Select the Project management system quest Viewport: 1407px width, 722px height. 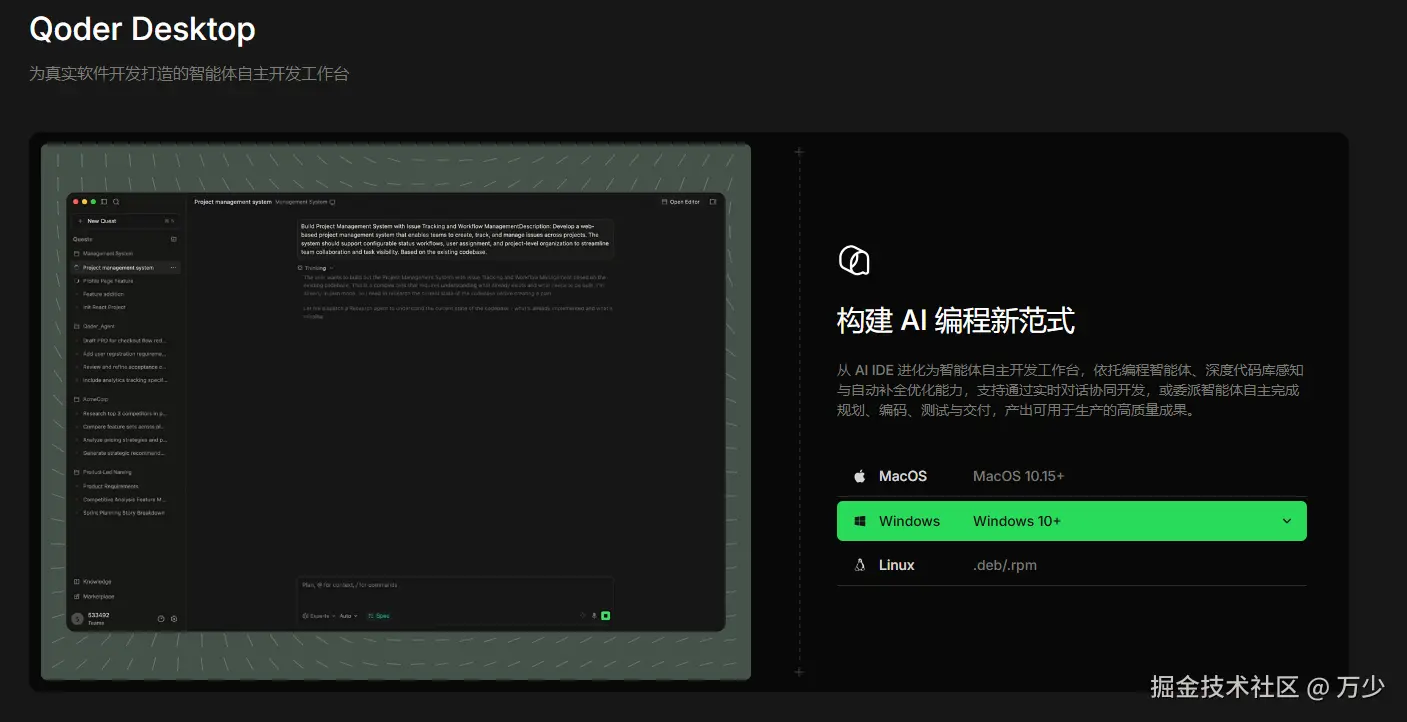(x=126, y=268)
